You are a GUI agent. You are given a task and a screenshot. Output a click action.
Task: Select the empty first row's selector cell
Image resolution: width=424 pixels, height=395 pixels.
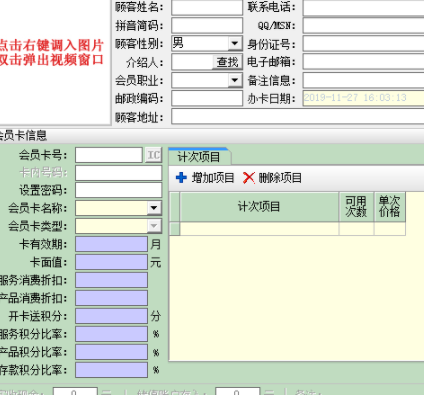[175, 229]
